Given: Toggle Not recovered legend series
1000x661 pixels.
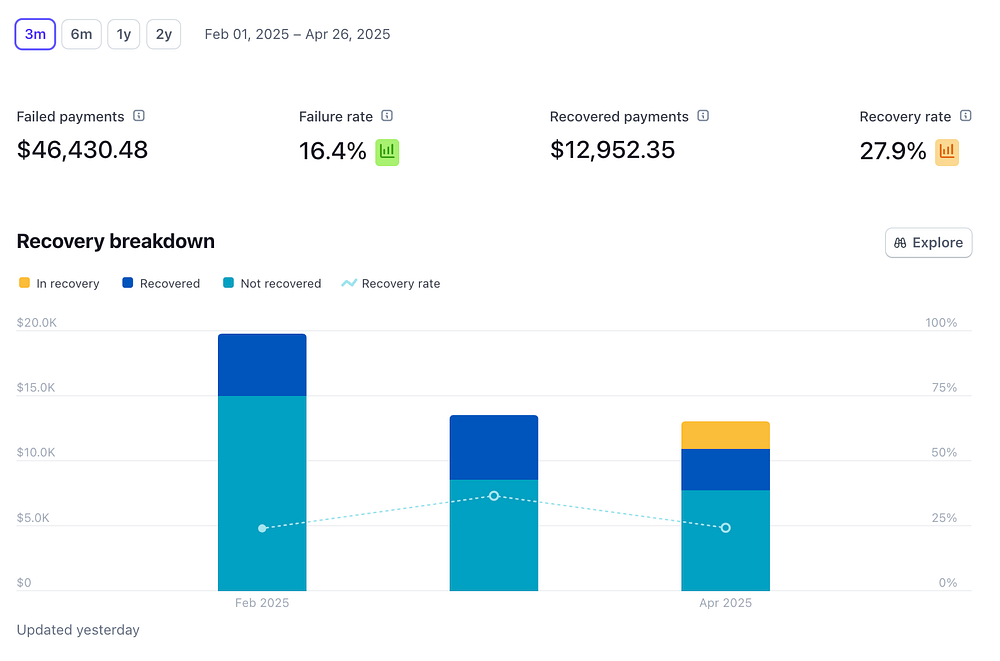Looking at the screenshot, I should click(x=271, y=284).
